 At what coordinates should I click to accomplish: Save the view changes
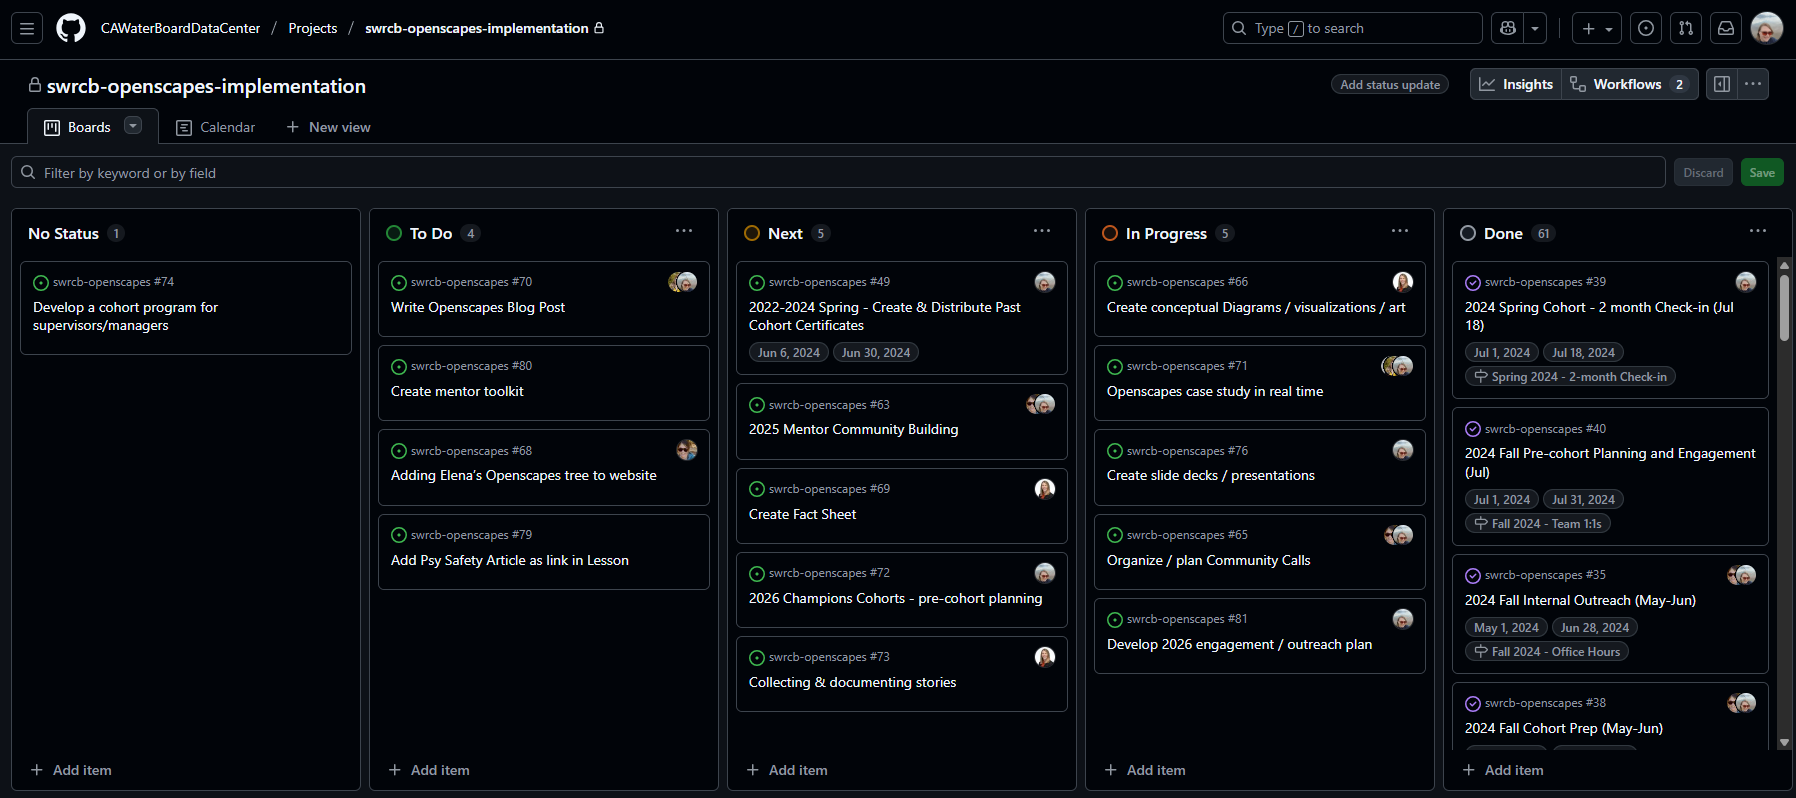pyautogui.click(x=1762, y=173)
